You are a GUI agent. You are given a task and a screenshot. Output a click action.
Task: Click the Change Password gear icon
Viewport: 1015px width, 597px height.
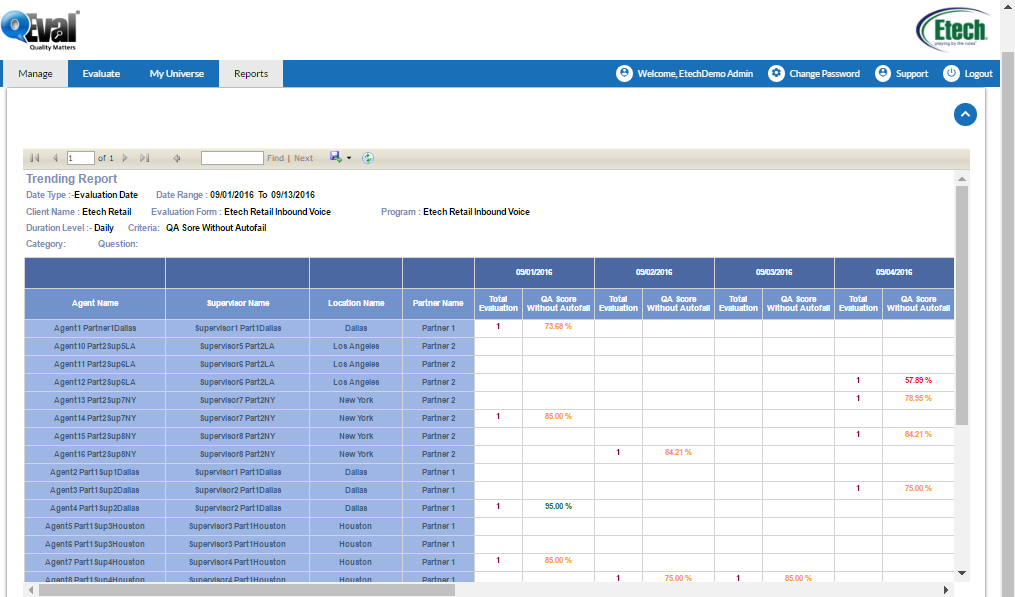pos(776,74)
